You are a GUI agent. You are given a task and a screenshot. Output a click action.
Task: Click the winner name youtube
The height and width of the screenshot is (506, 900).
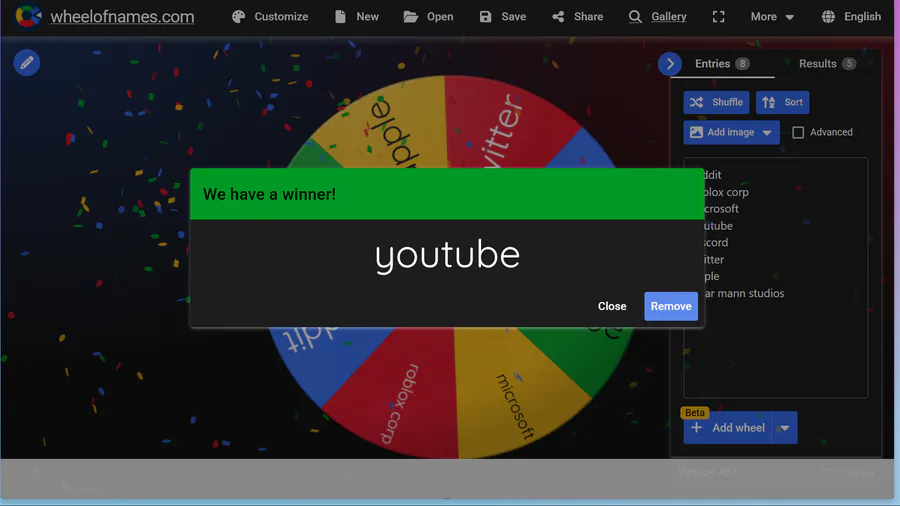[x=447, y=255]
